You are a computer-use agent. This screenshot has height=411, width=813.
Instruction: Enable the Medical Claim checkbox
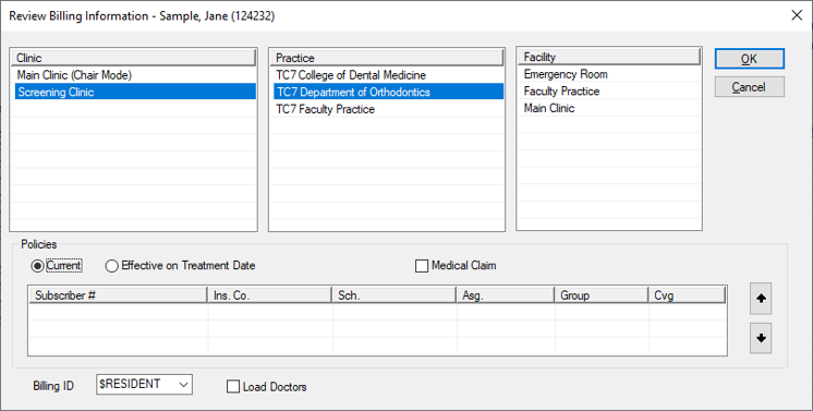pyautogui.click(x=422, y=266)
